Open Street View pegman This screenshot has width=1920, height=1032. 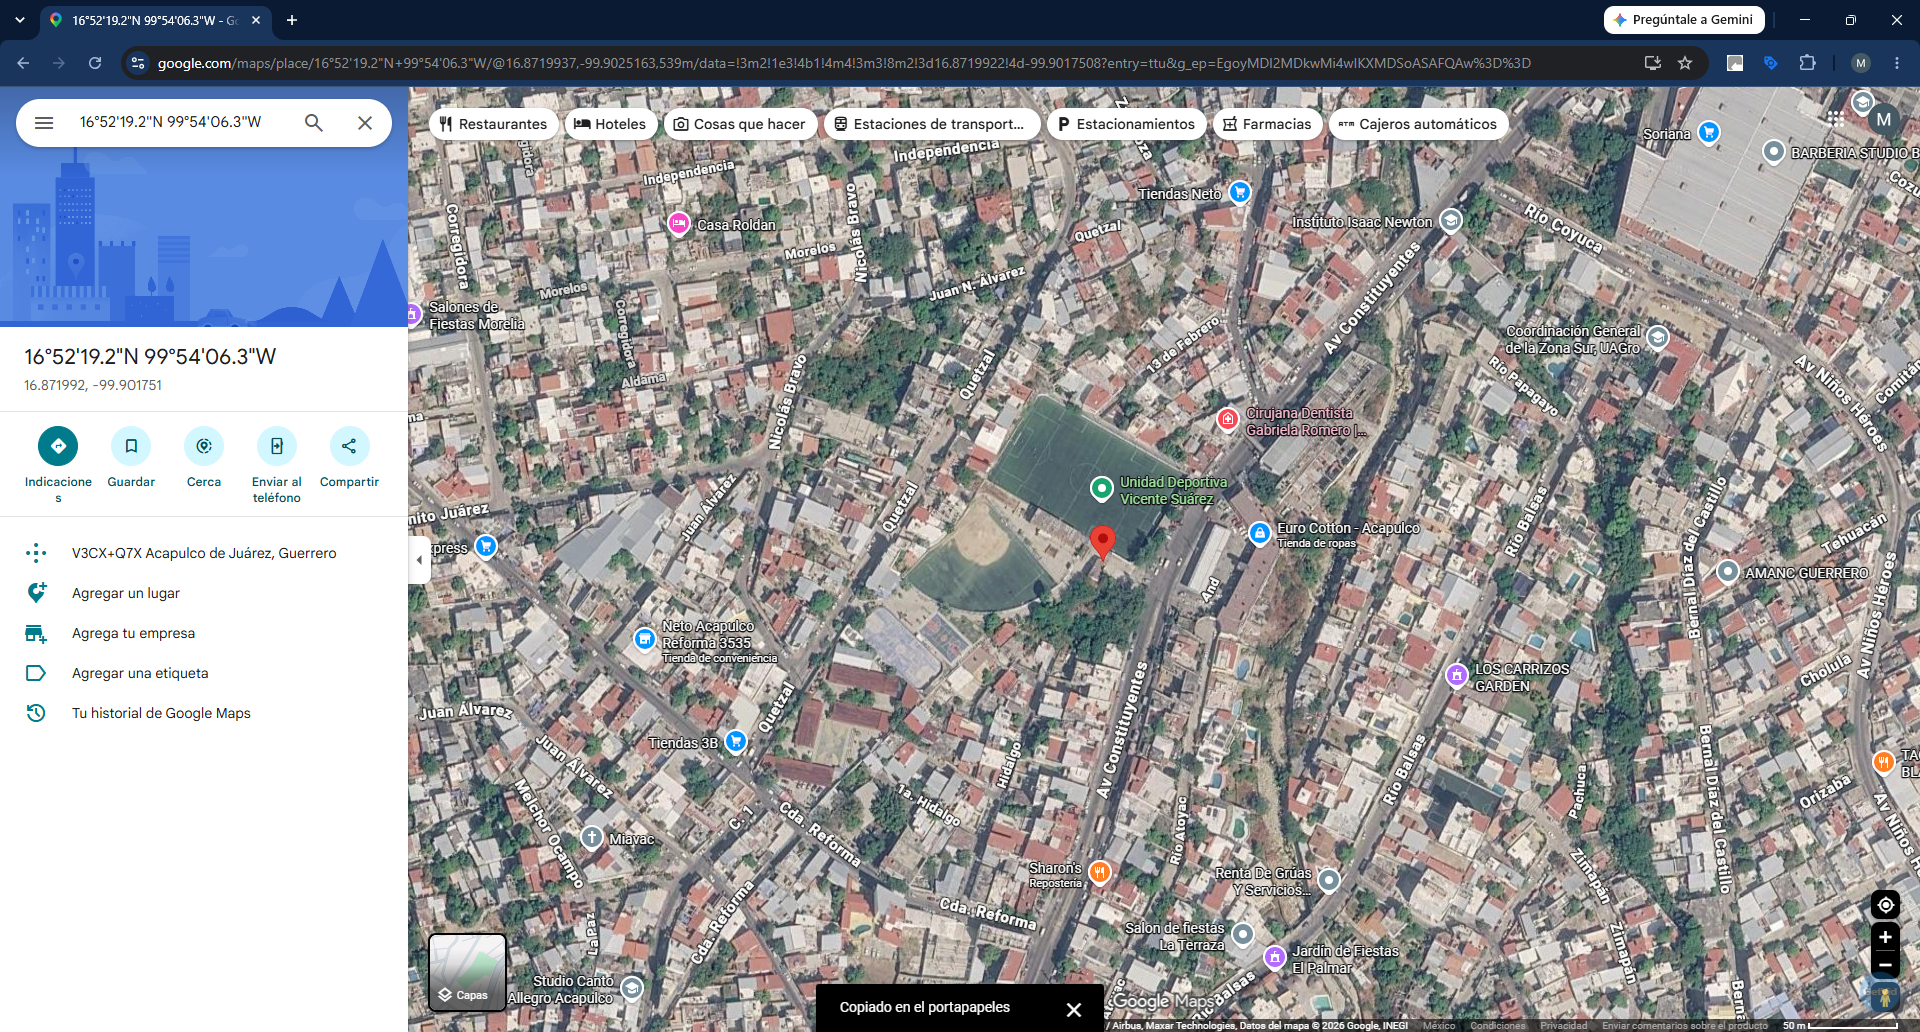(1885, 997)
